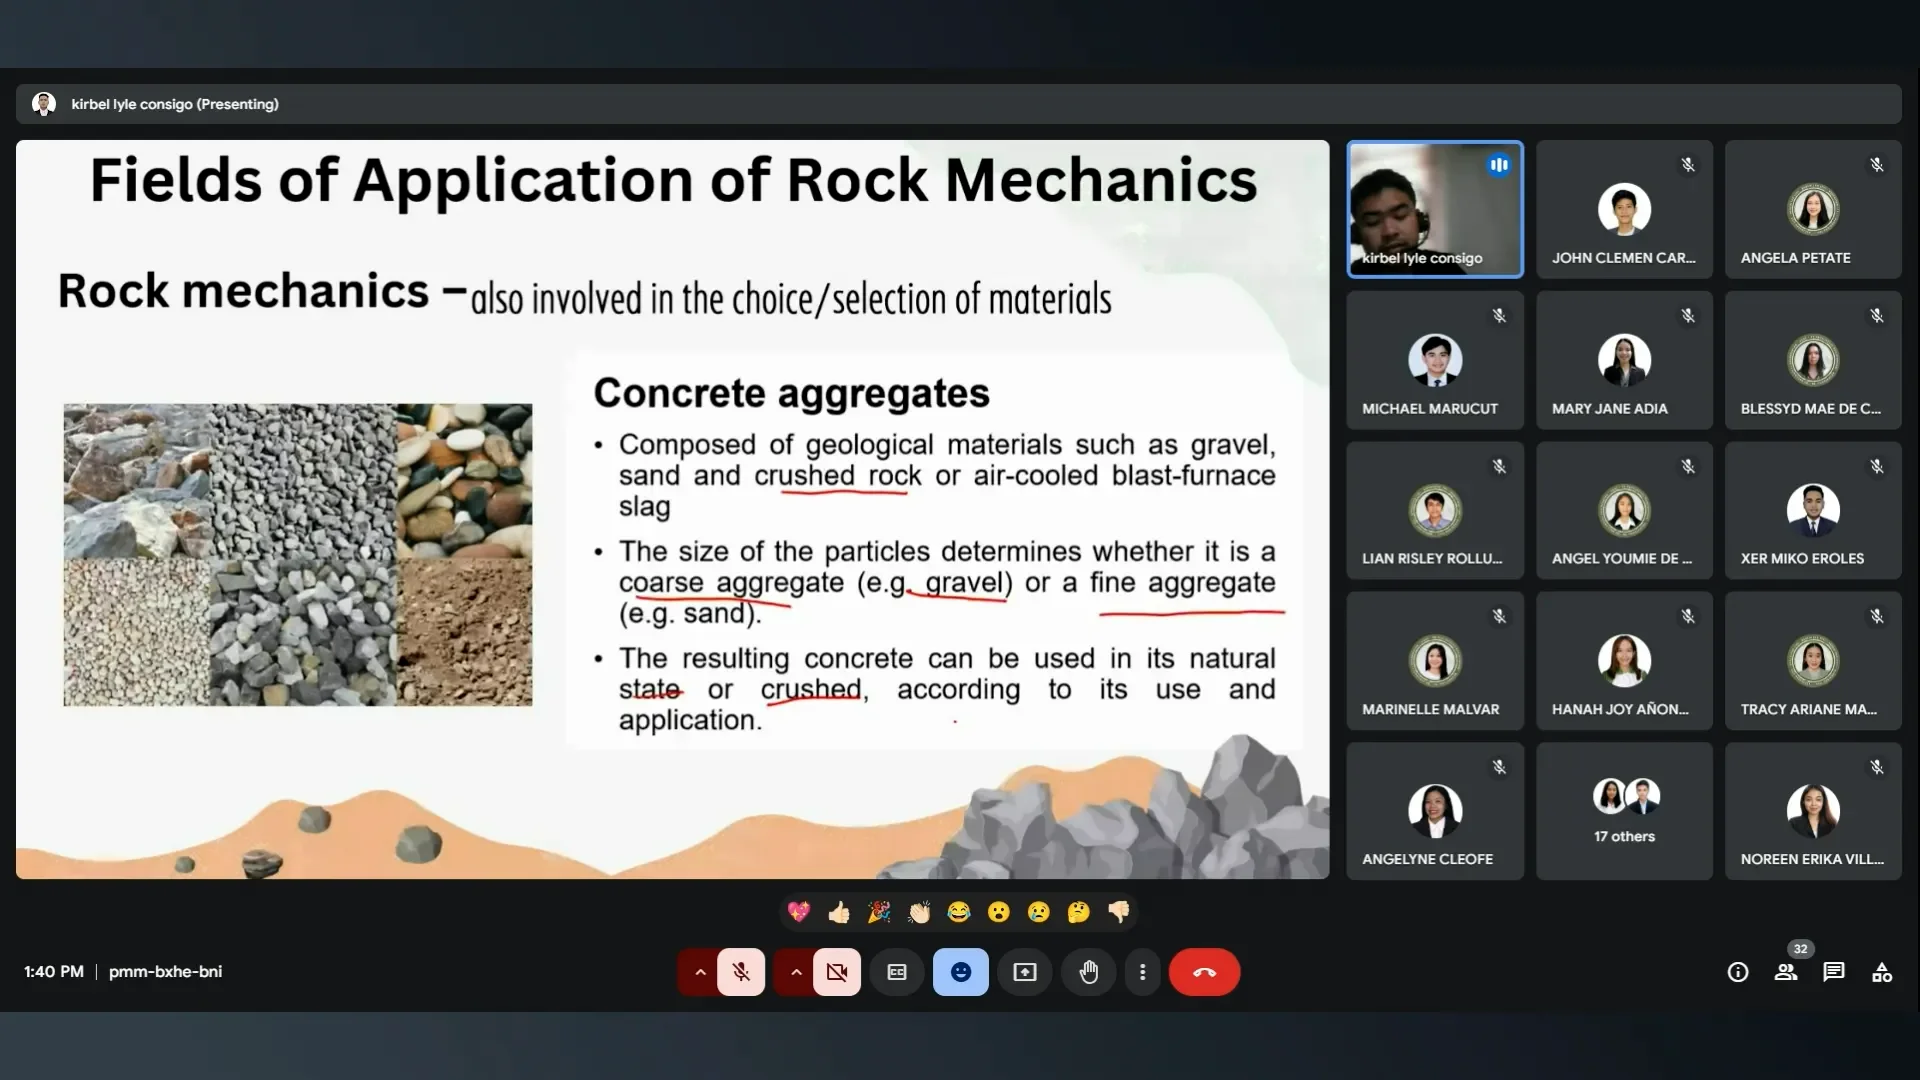
Task: Unmute your microphone
Action: (741, 971)
